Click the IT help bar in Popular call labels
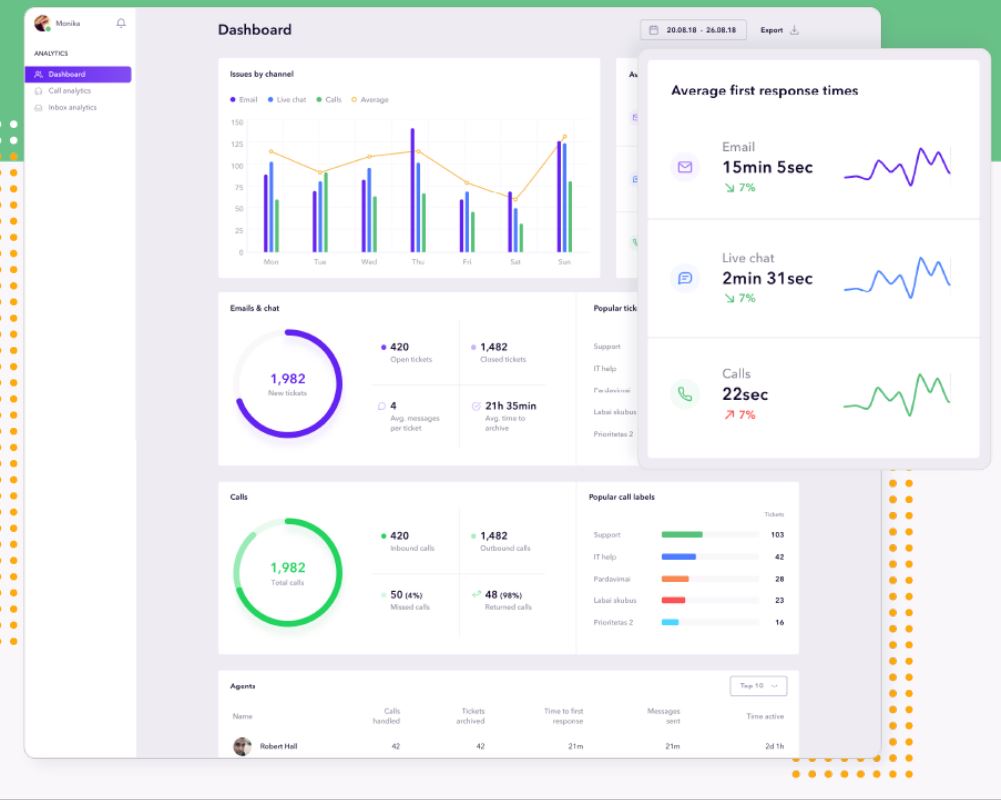 tap(679, 557)
